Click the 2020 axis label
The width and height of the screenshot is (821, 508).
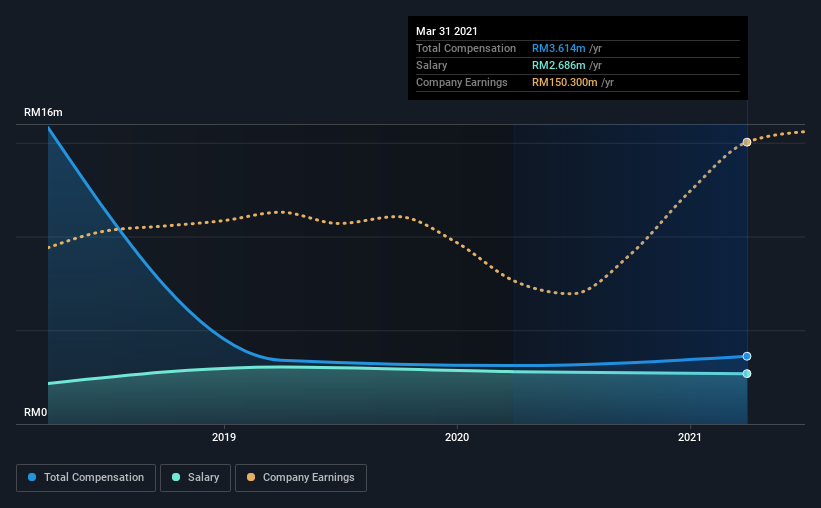click(x=457, y=437)
